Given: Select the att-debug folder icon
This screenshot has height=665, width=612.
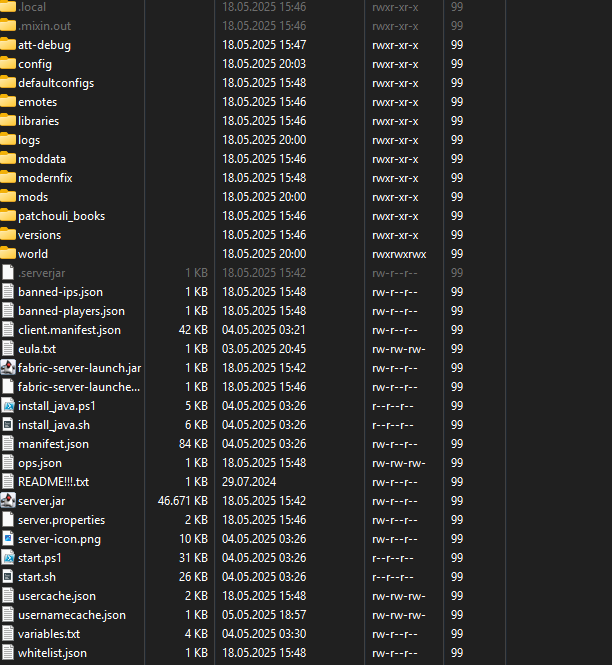Looking at the screenshot, I should click(x=8, y=45).
